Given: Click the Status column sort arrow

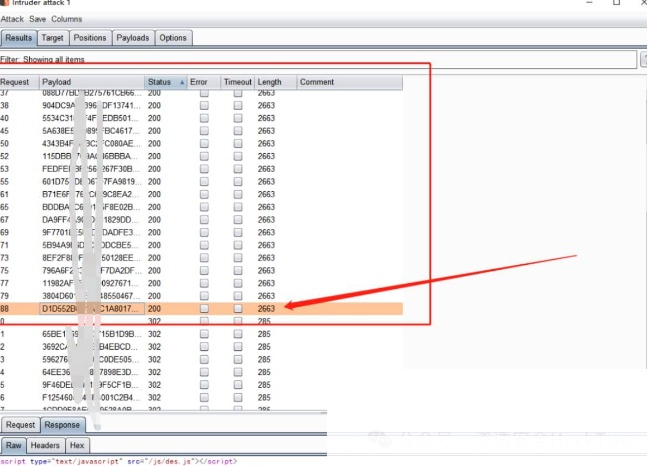Looking at the screenshot, I should 182,83.
